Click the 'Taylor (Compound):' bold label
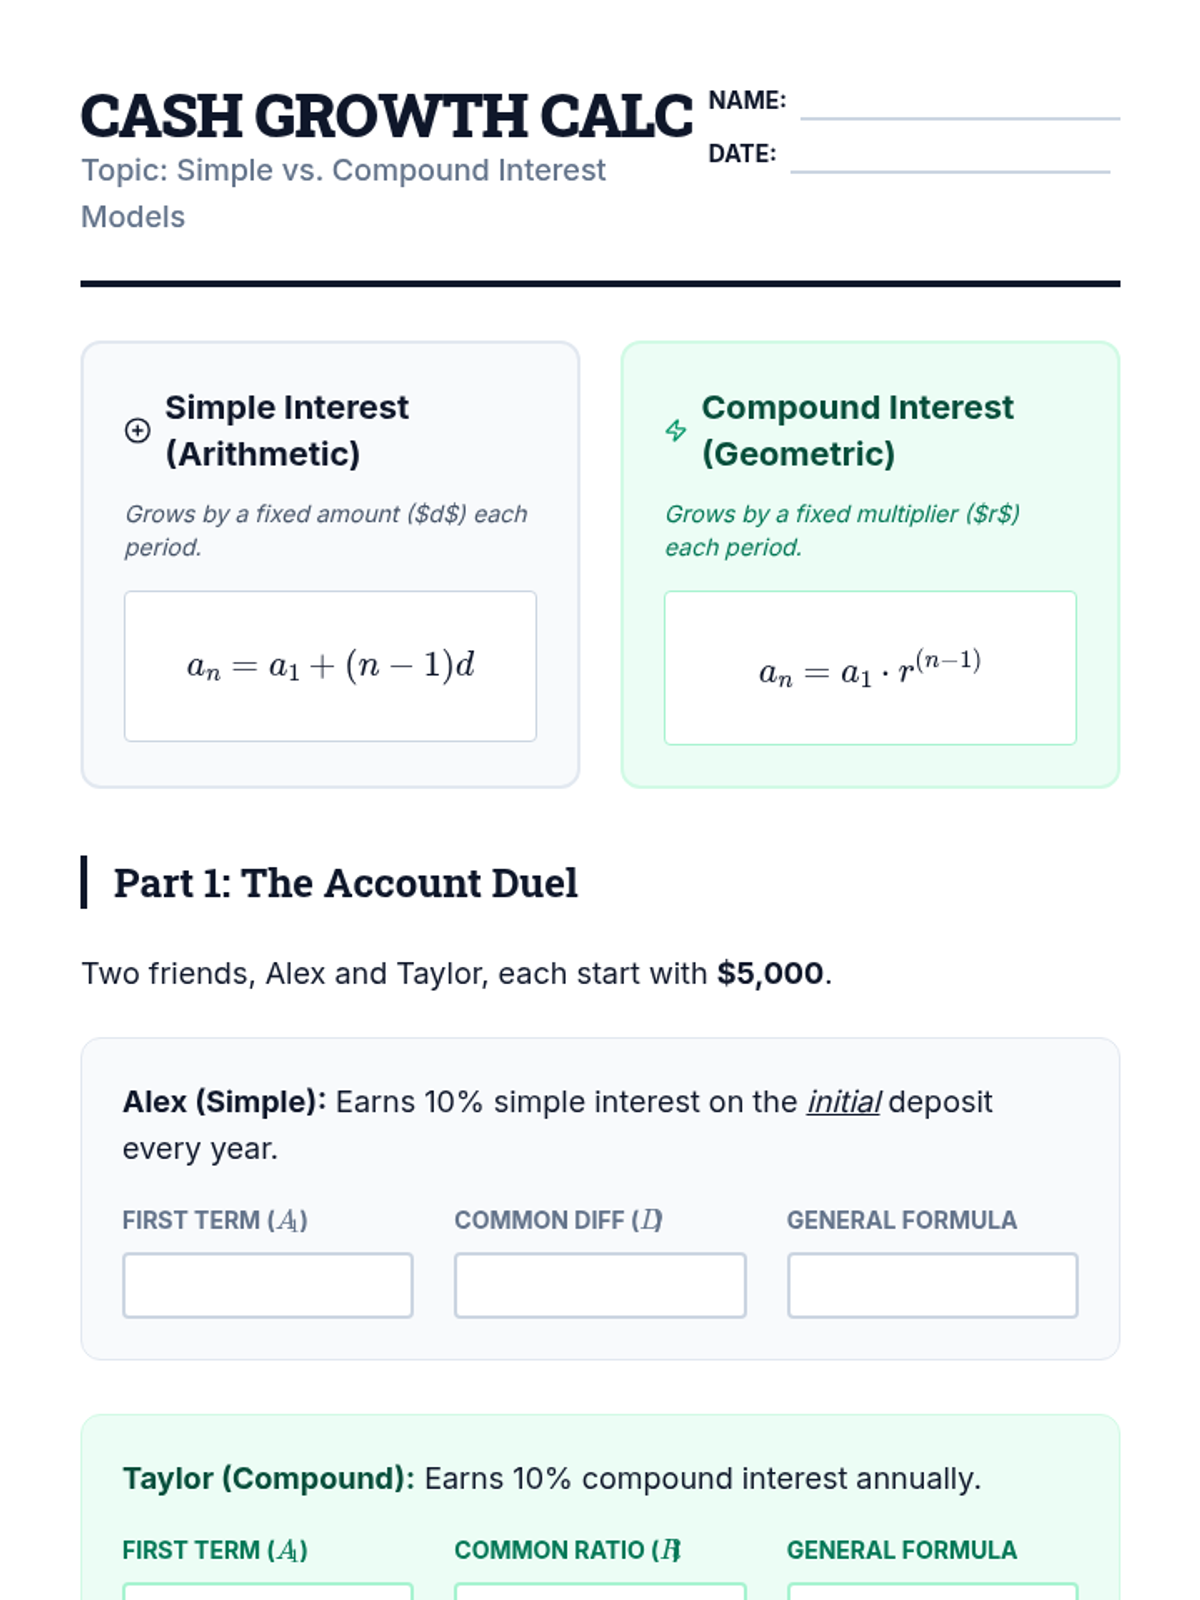The image size is (1200, 1600). pyautogui.click(x=268, y=1478)
